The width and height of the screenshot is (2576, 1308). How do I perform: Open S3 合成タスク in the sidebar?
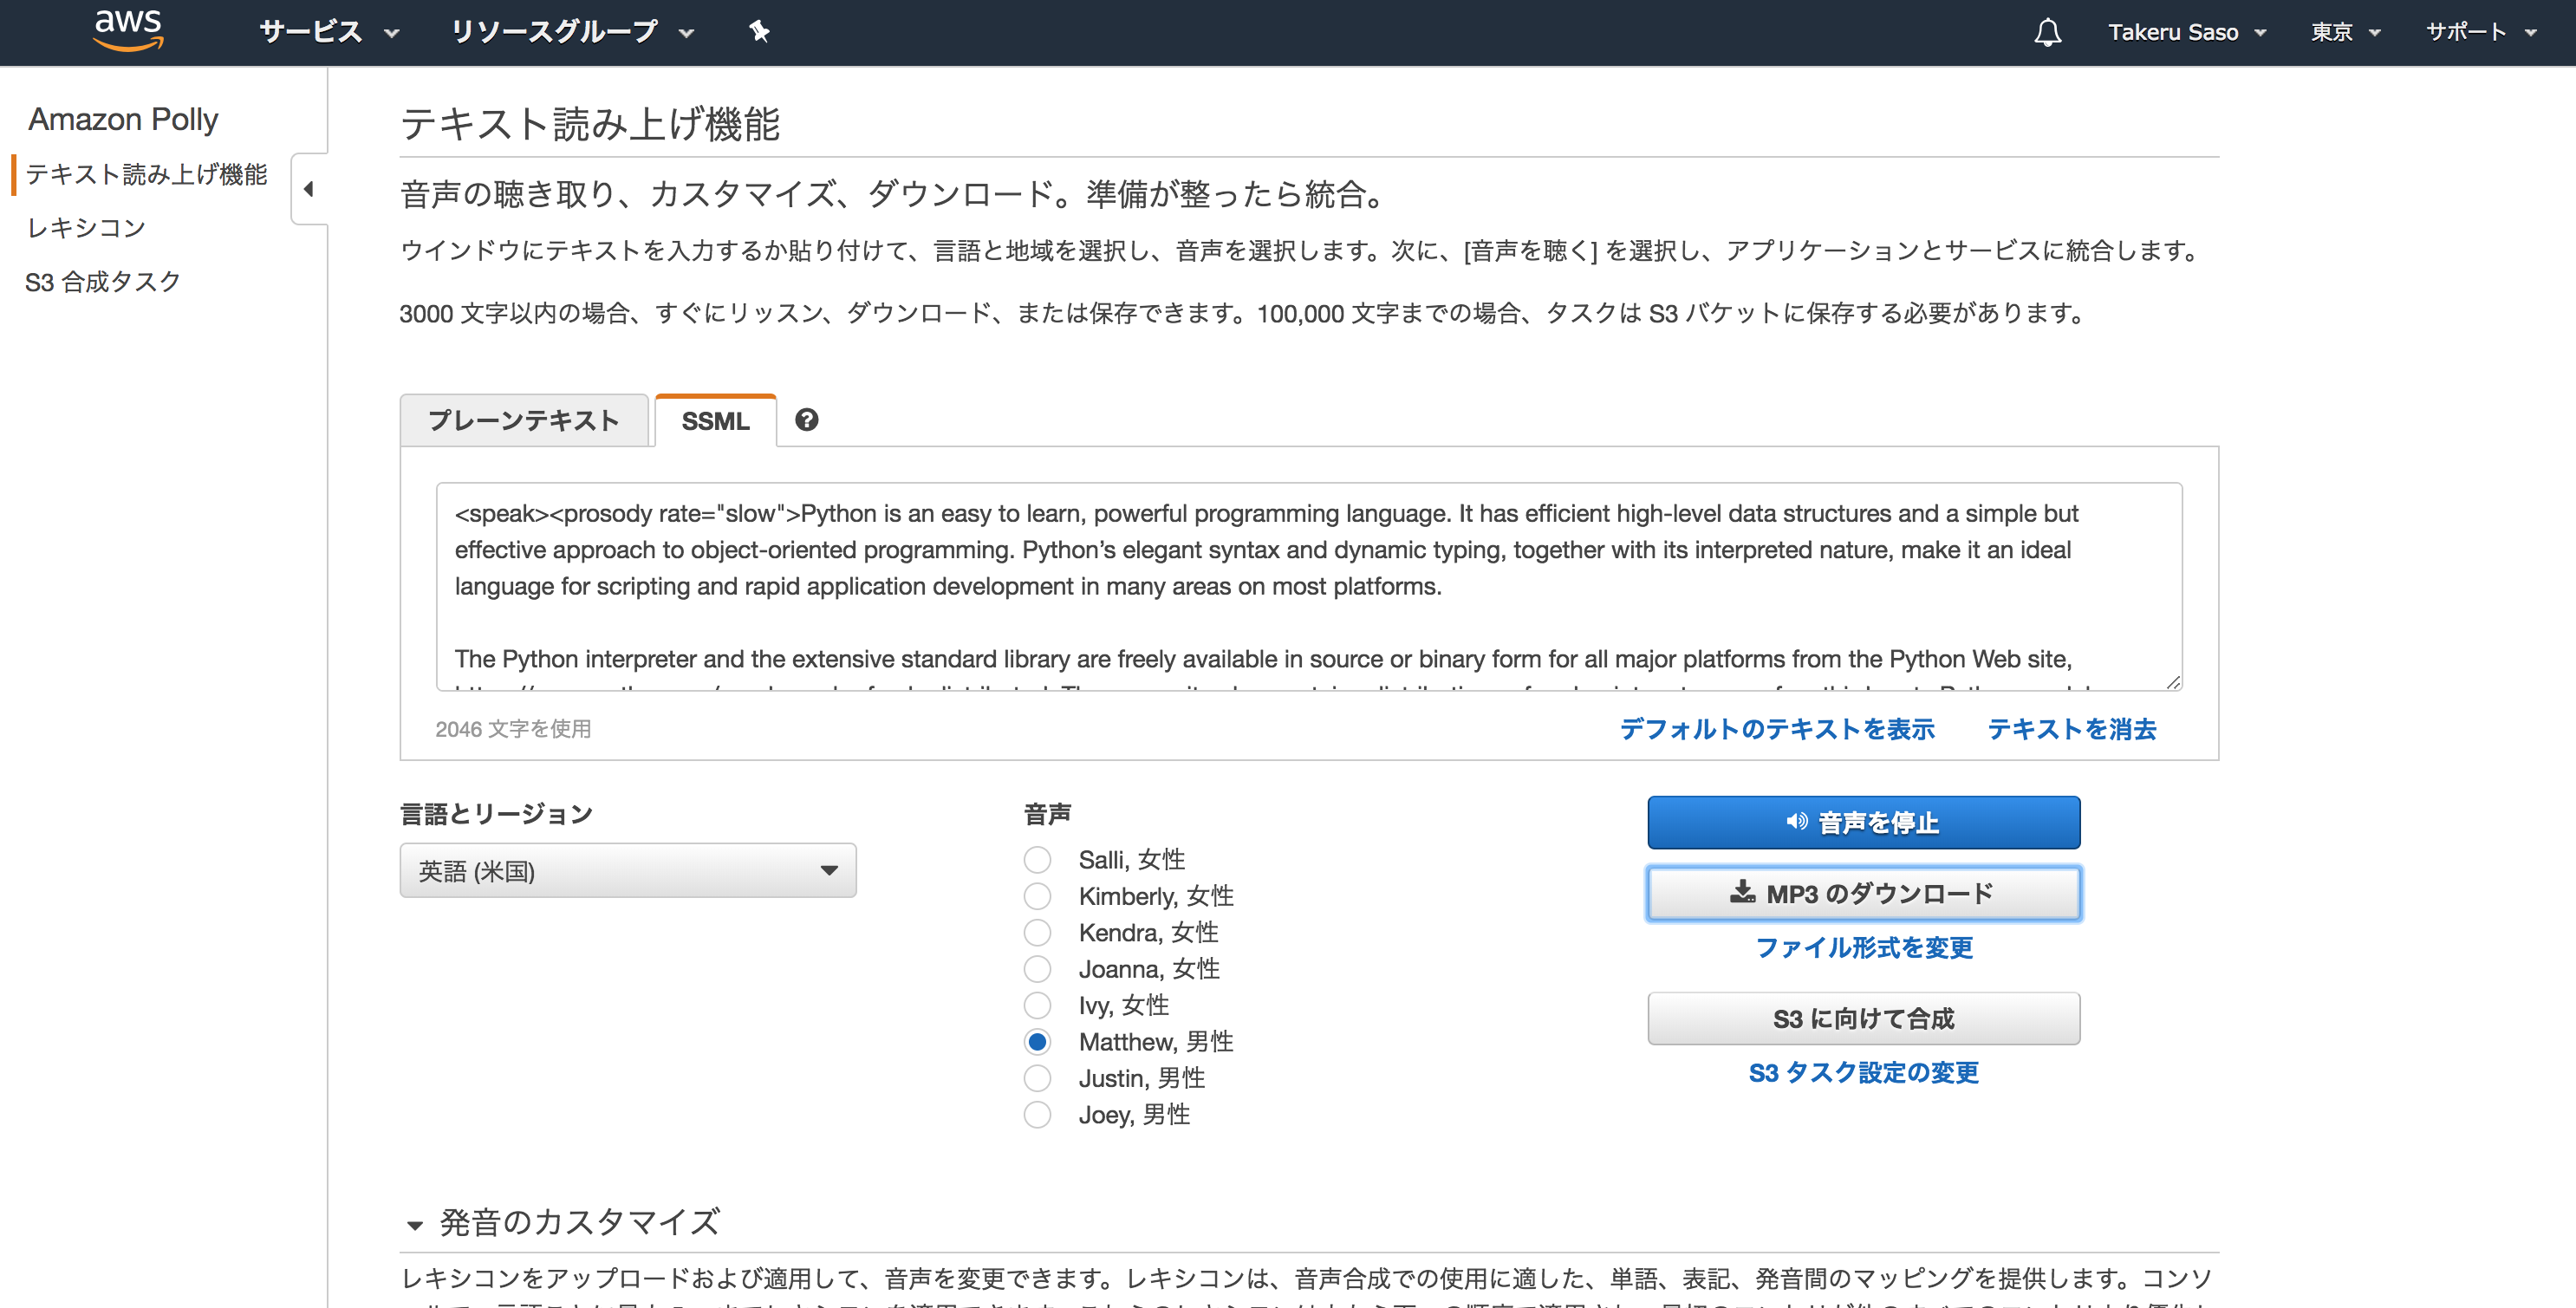click(x=103, y=282)
